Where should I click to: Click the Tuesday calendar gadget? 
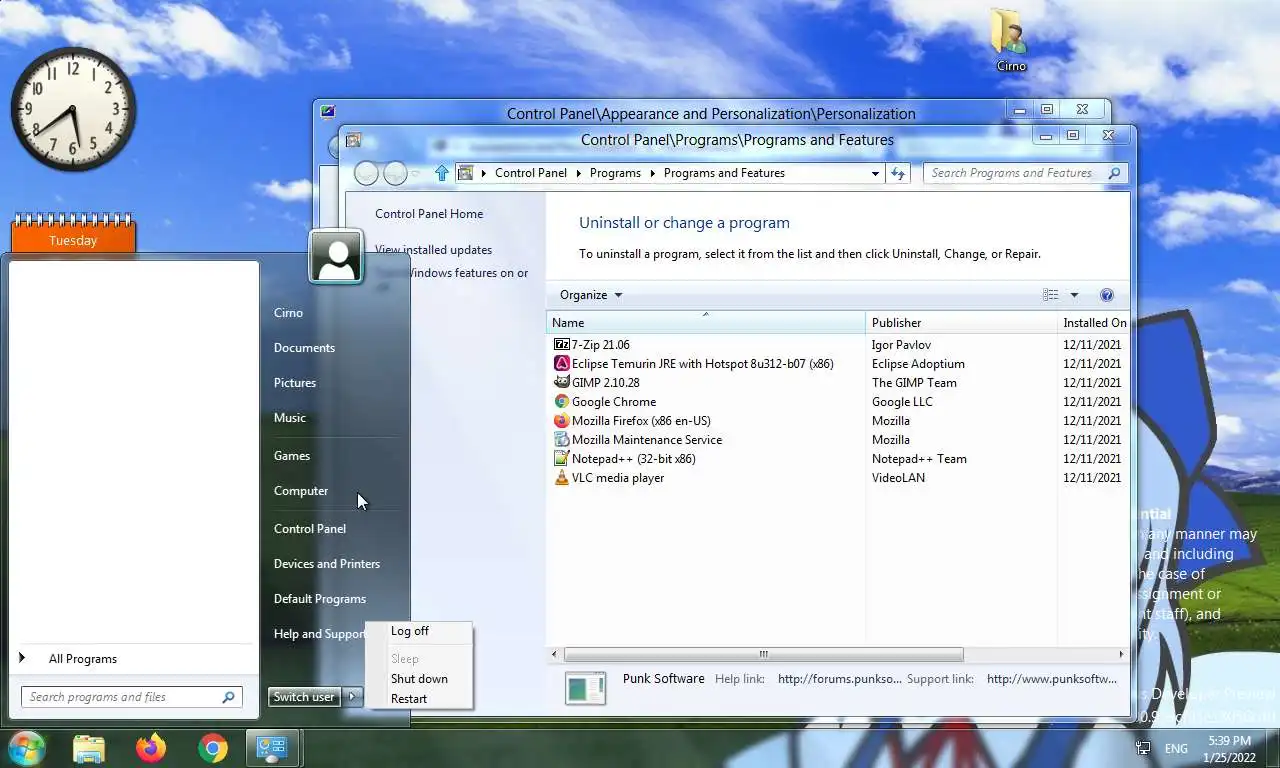pyautogui.click(x=73, y=234)
